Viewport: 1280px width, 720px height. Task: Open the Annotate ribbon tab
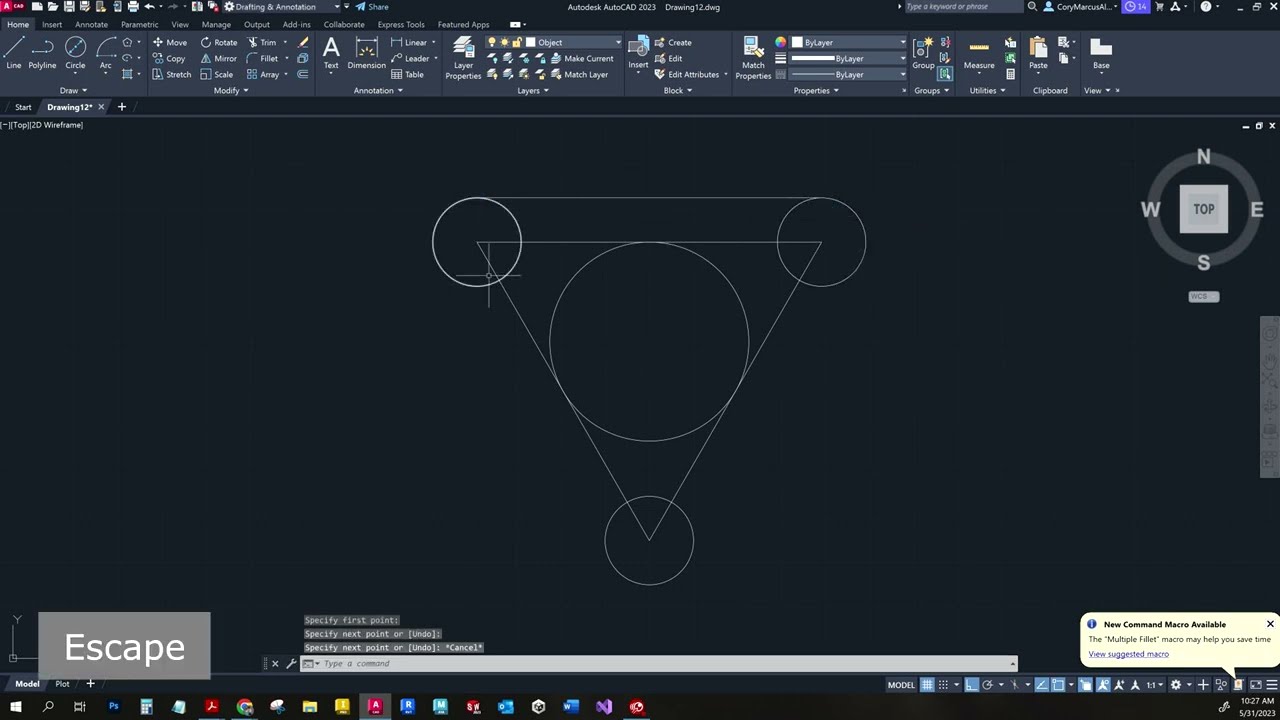(92, 24)
